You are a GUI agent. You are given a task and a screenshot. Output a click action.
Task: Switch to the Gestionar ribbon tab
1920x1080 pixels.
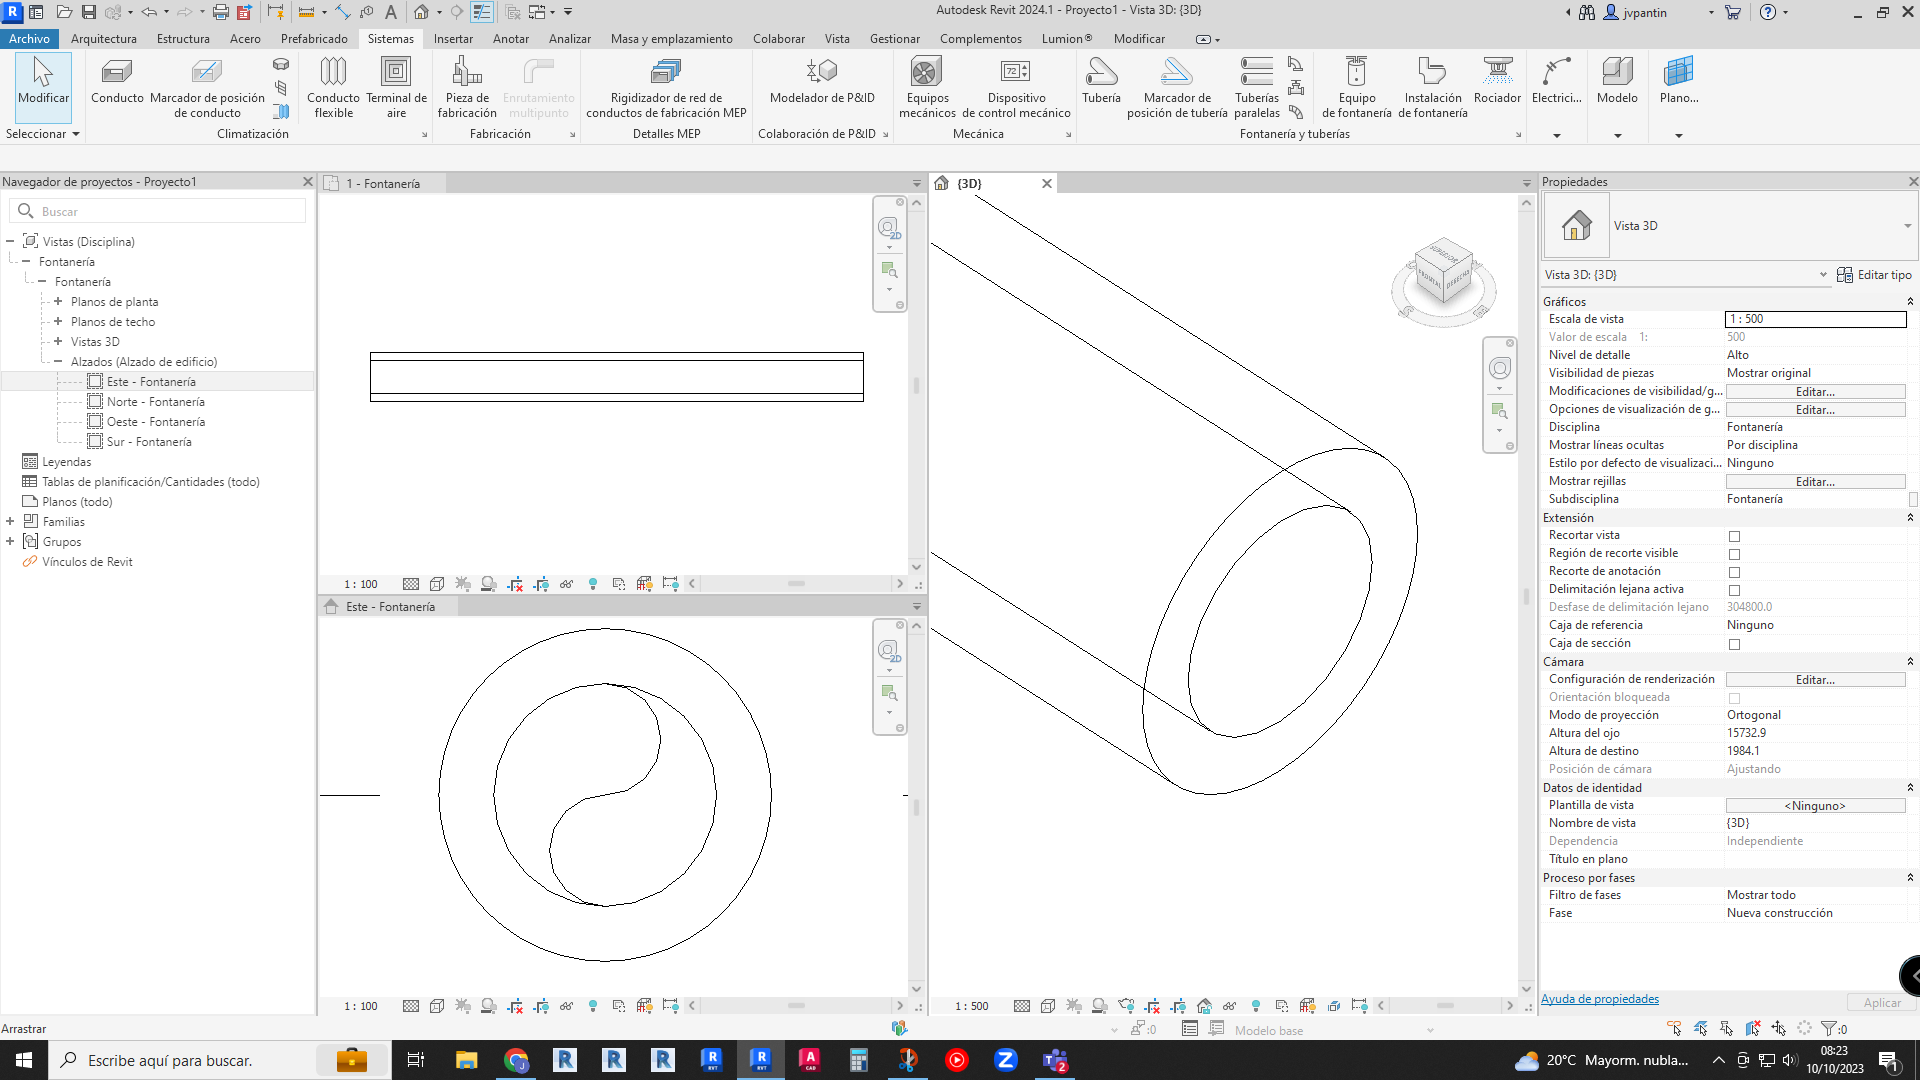pyautogui.click(x=894, y=39)
